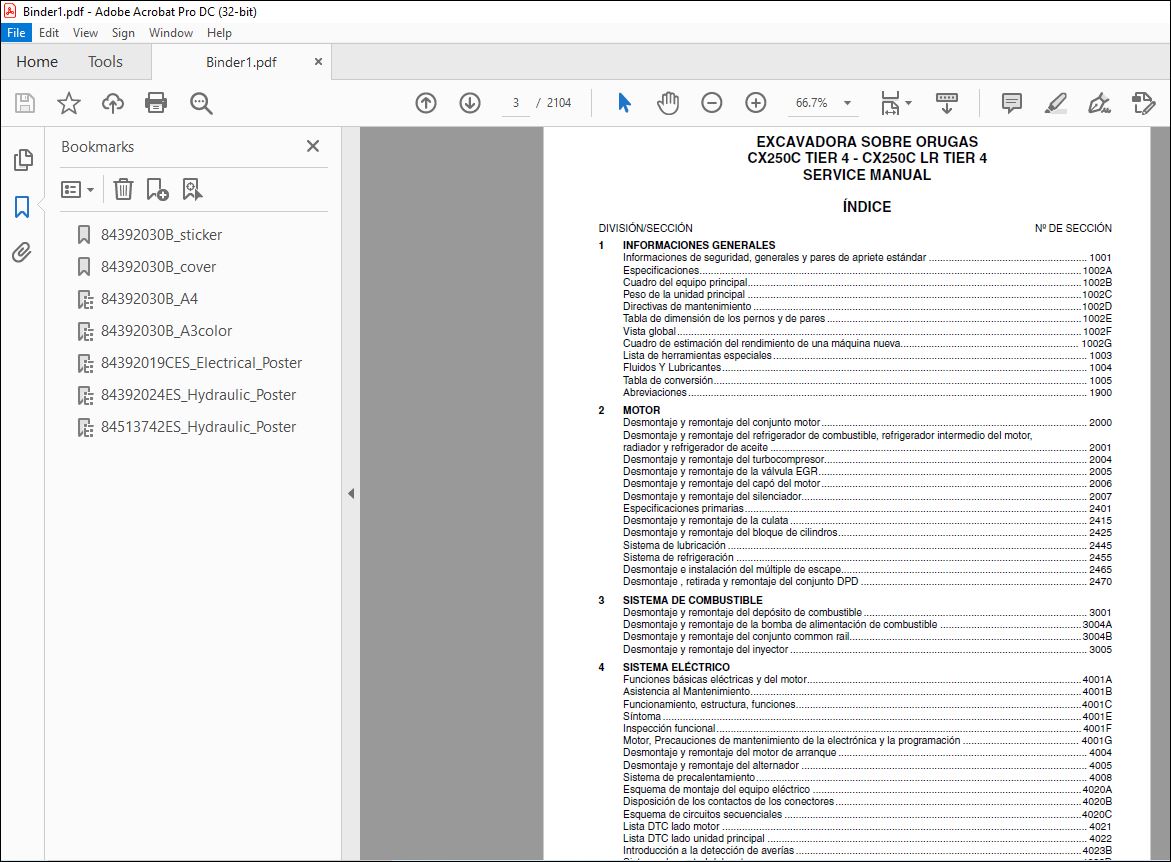Click 'SISTEMA DE COMBUSTIBLE' section heading
Screen dimensions: 1171x862
[692, 600]
